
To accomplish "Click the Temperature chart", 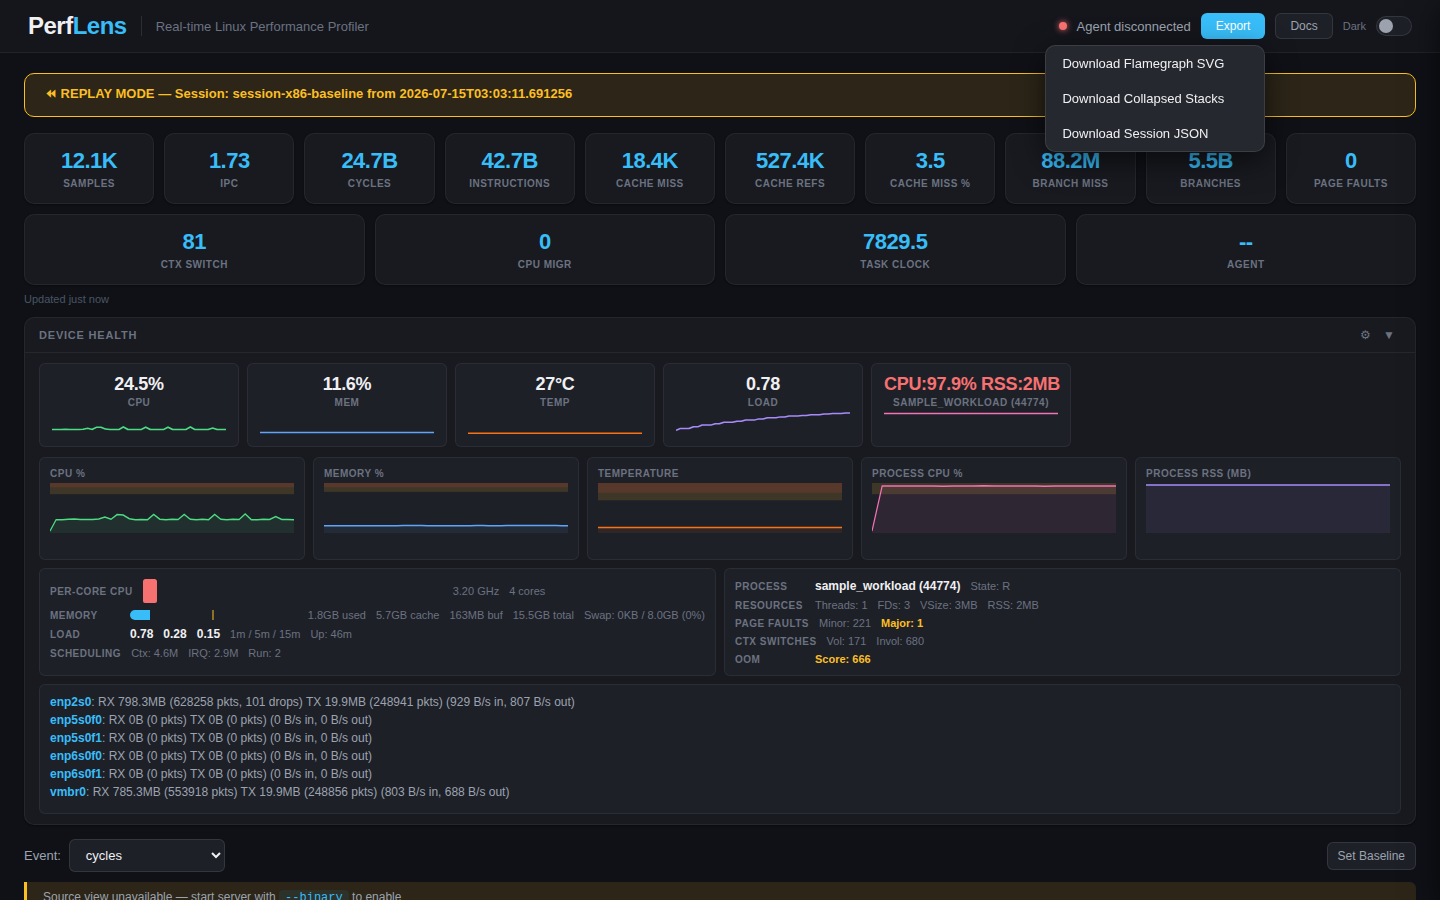I will pyautogui.click(x=720, y=508).
